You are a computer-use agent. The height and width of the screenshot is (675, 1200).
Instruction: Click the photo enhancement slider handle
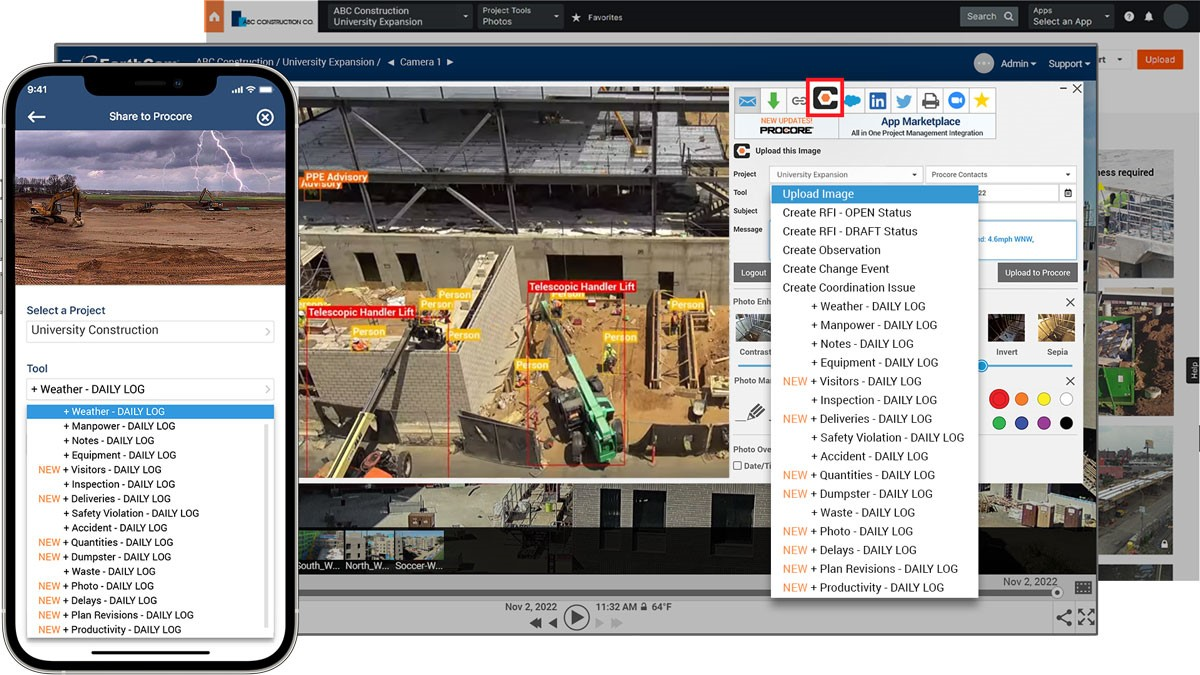982,366
